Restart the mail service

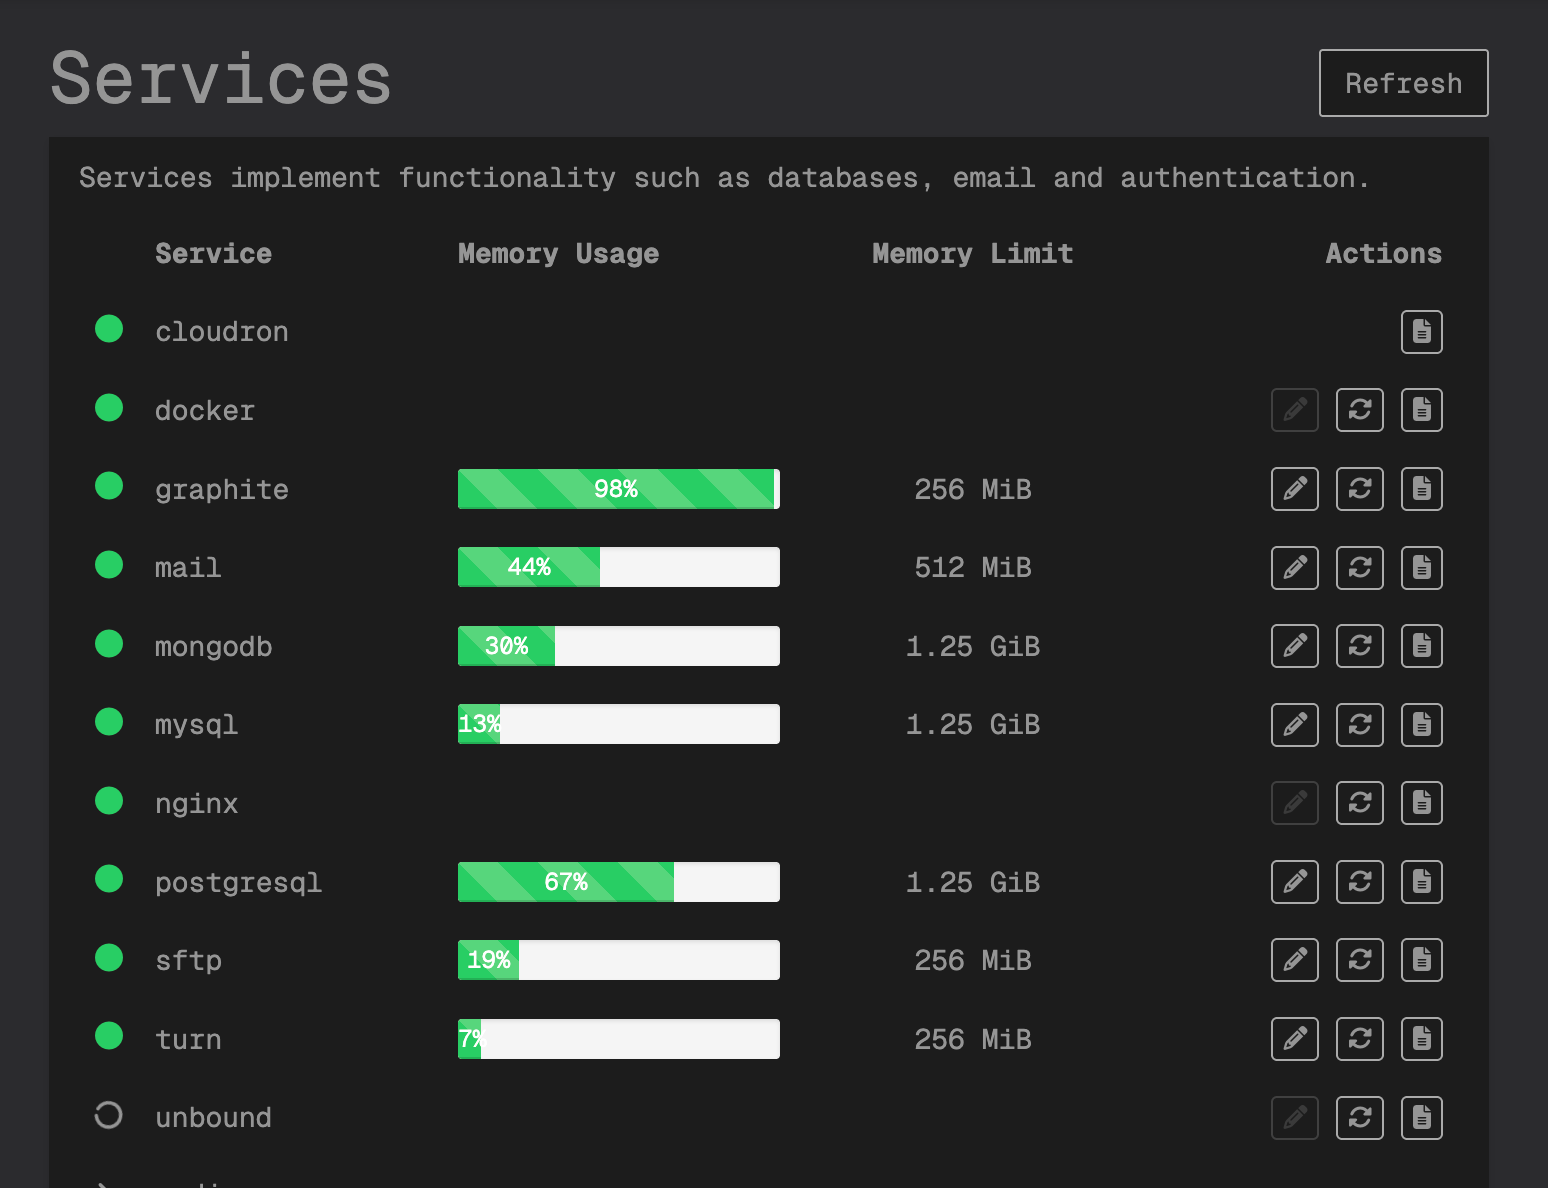coord(1359,568)
